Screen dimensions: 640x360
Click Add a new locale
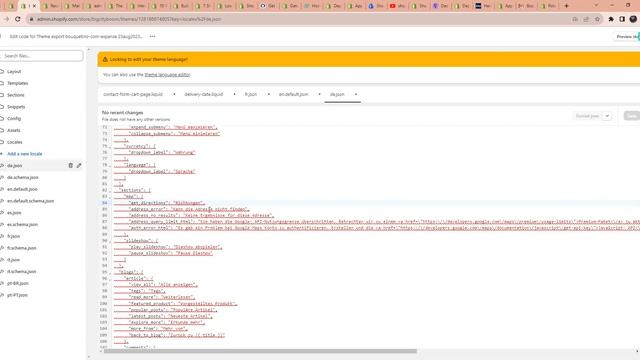coord(24,154)
